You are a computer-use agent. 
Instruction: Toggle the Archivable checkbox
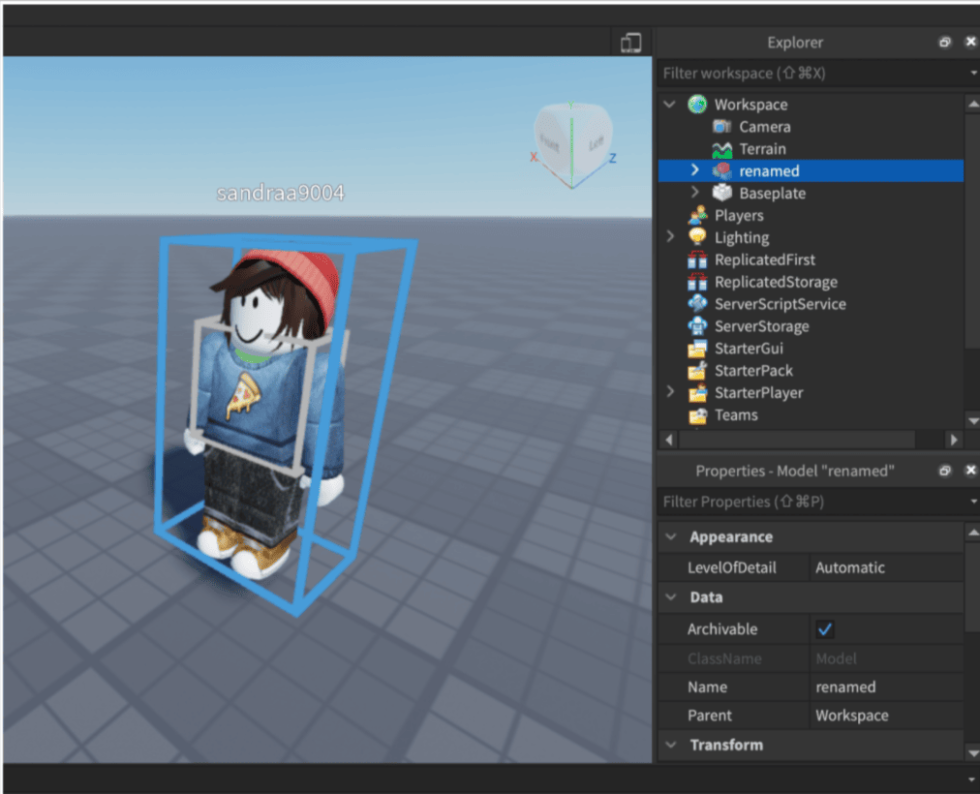825,629
